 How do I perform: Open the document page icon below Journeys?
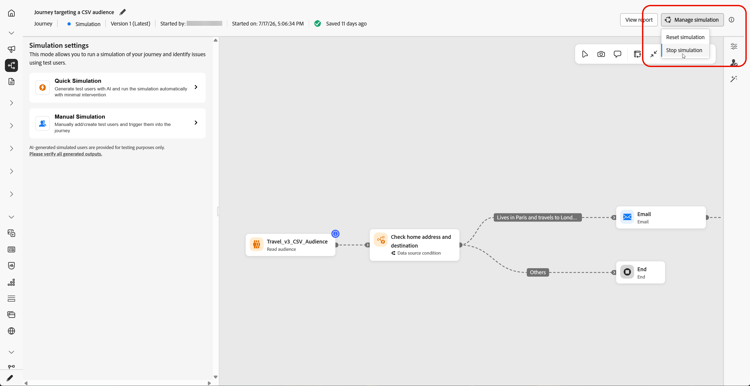pyautogui.click(x=11, y=82)
